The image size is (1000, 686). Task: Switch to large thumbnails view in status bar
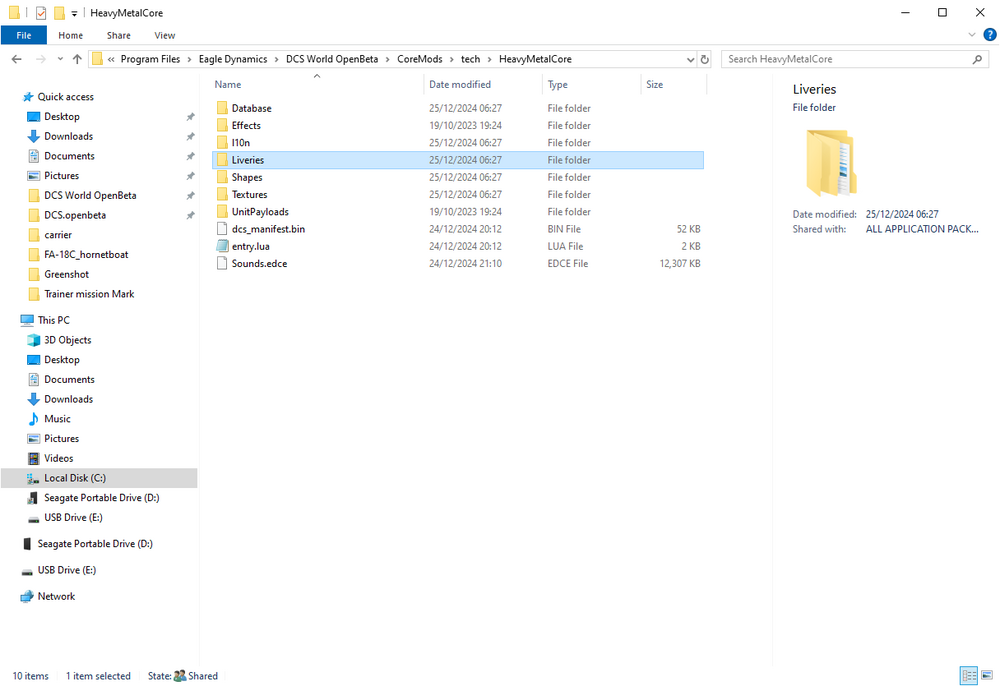pyautogui.click(x=989, y=675)
